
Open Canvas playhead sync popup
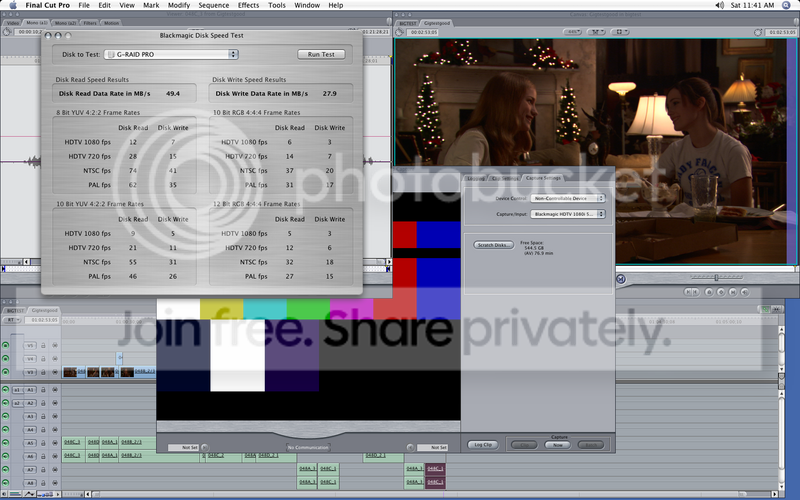pos(620,32)
